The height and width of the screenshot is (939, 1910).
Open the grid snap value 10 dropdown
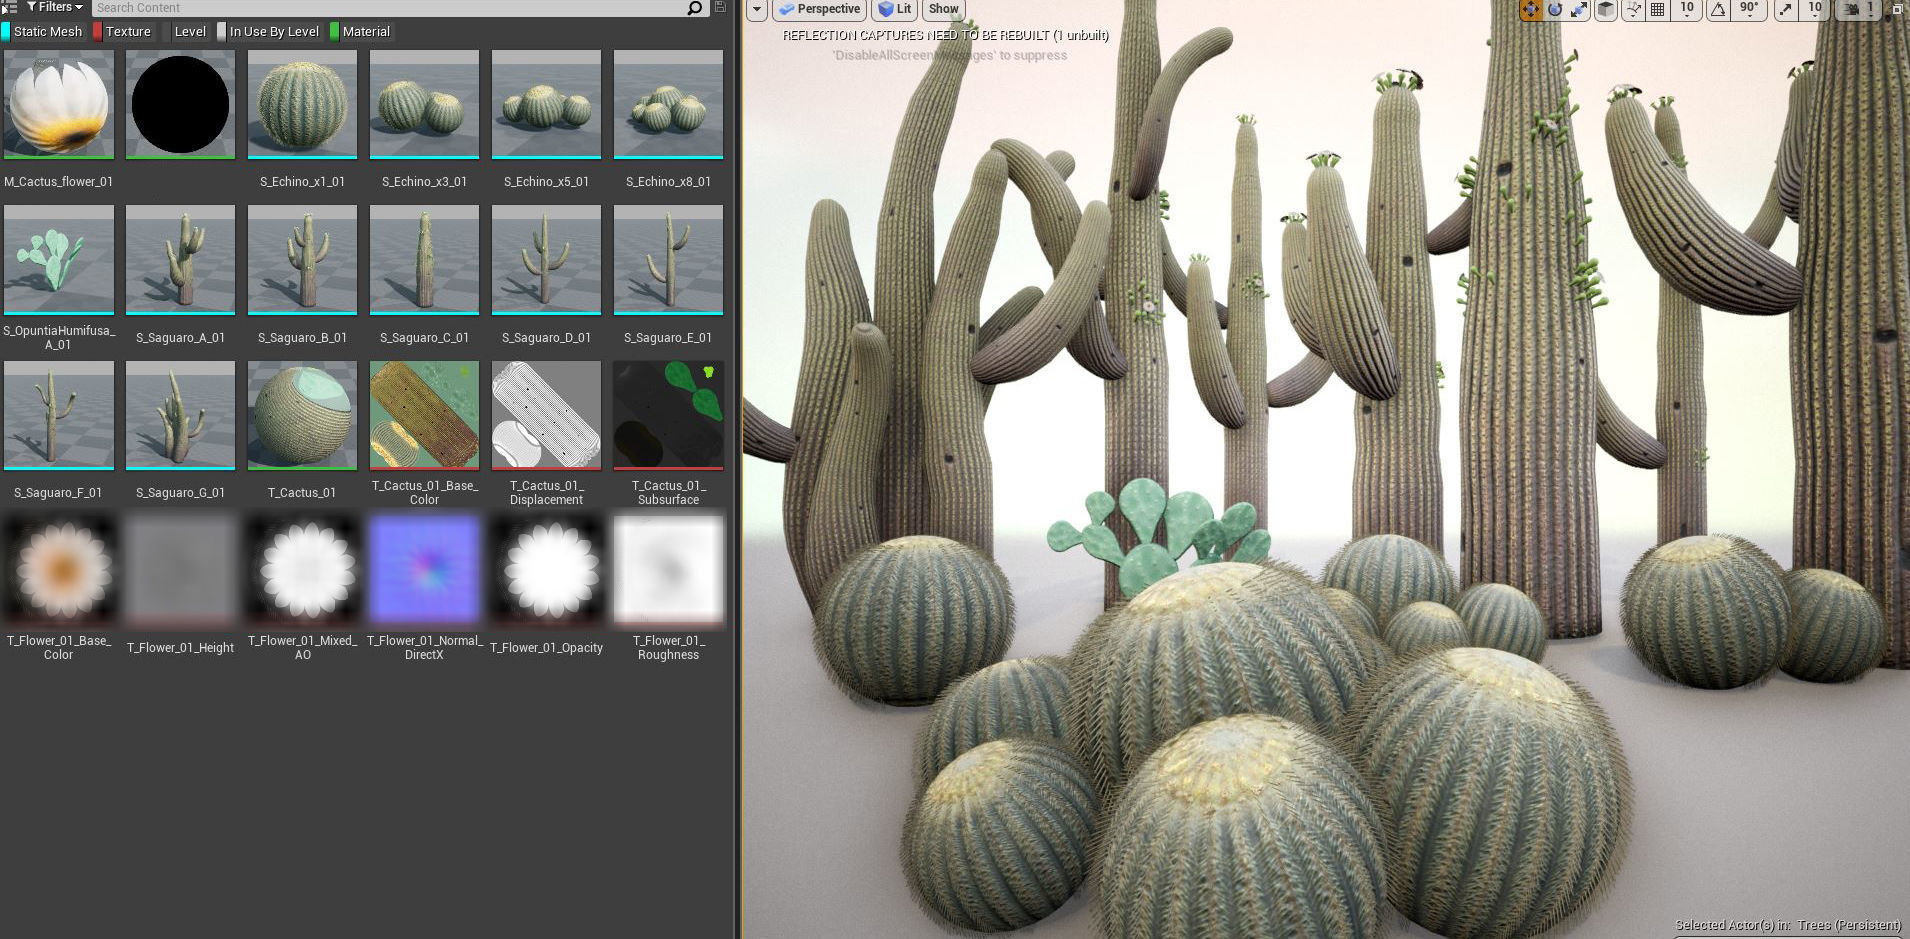coord(1687,9)
